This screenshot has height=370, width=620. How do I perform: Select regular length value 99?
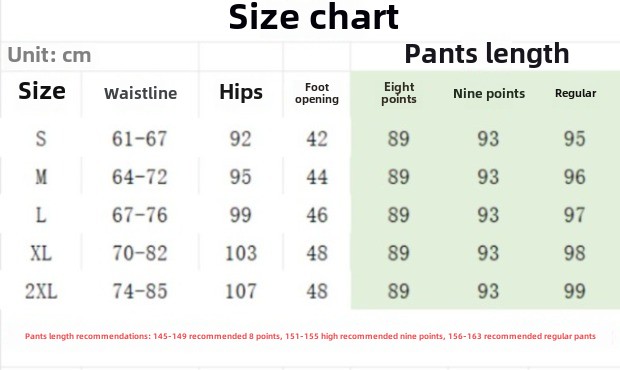pyautogui.click(x=575, y=291)
